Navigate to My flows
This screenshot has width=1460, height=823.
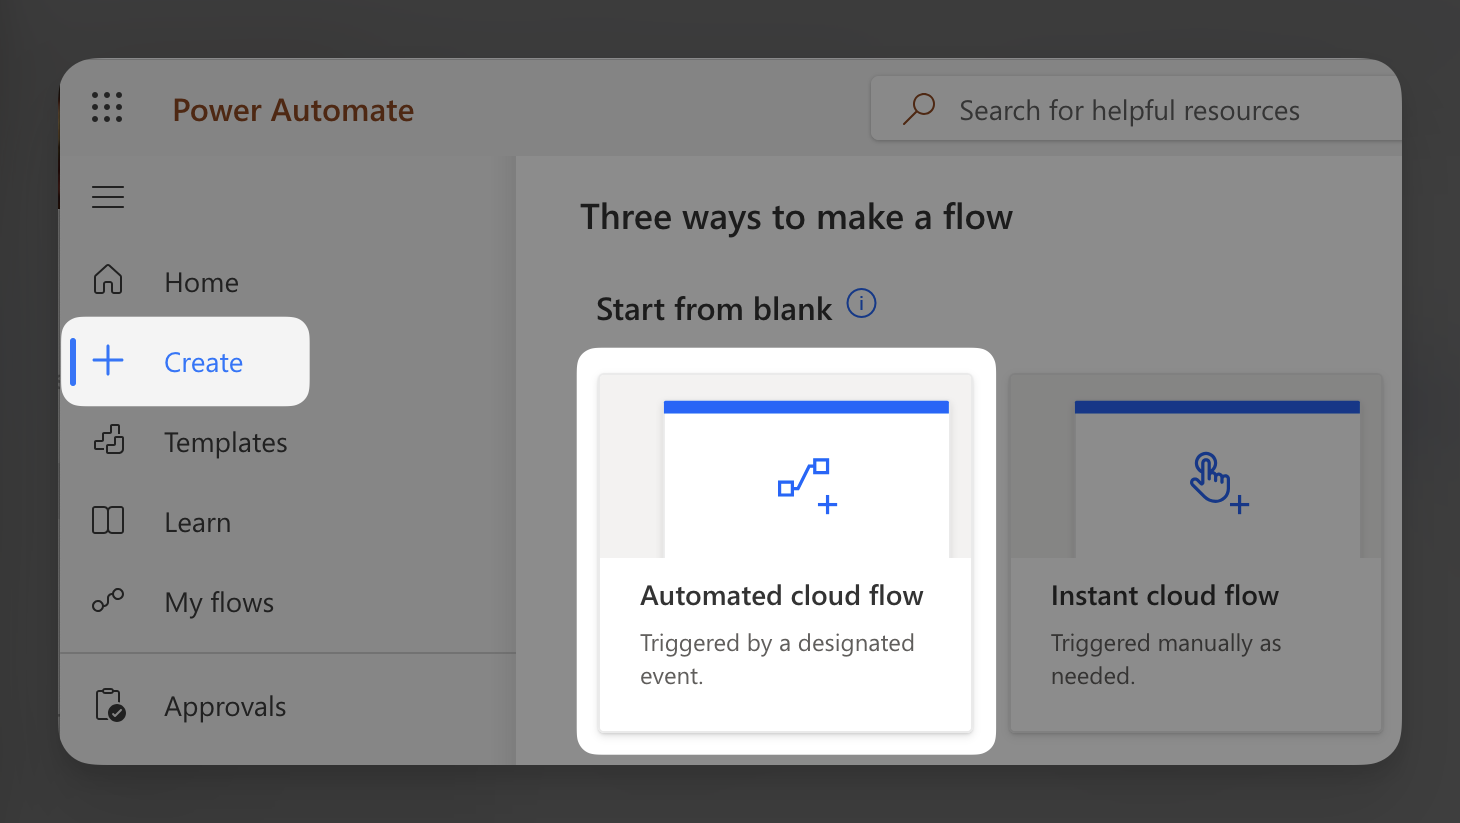coord(219,602)
